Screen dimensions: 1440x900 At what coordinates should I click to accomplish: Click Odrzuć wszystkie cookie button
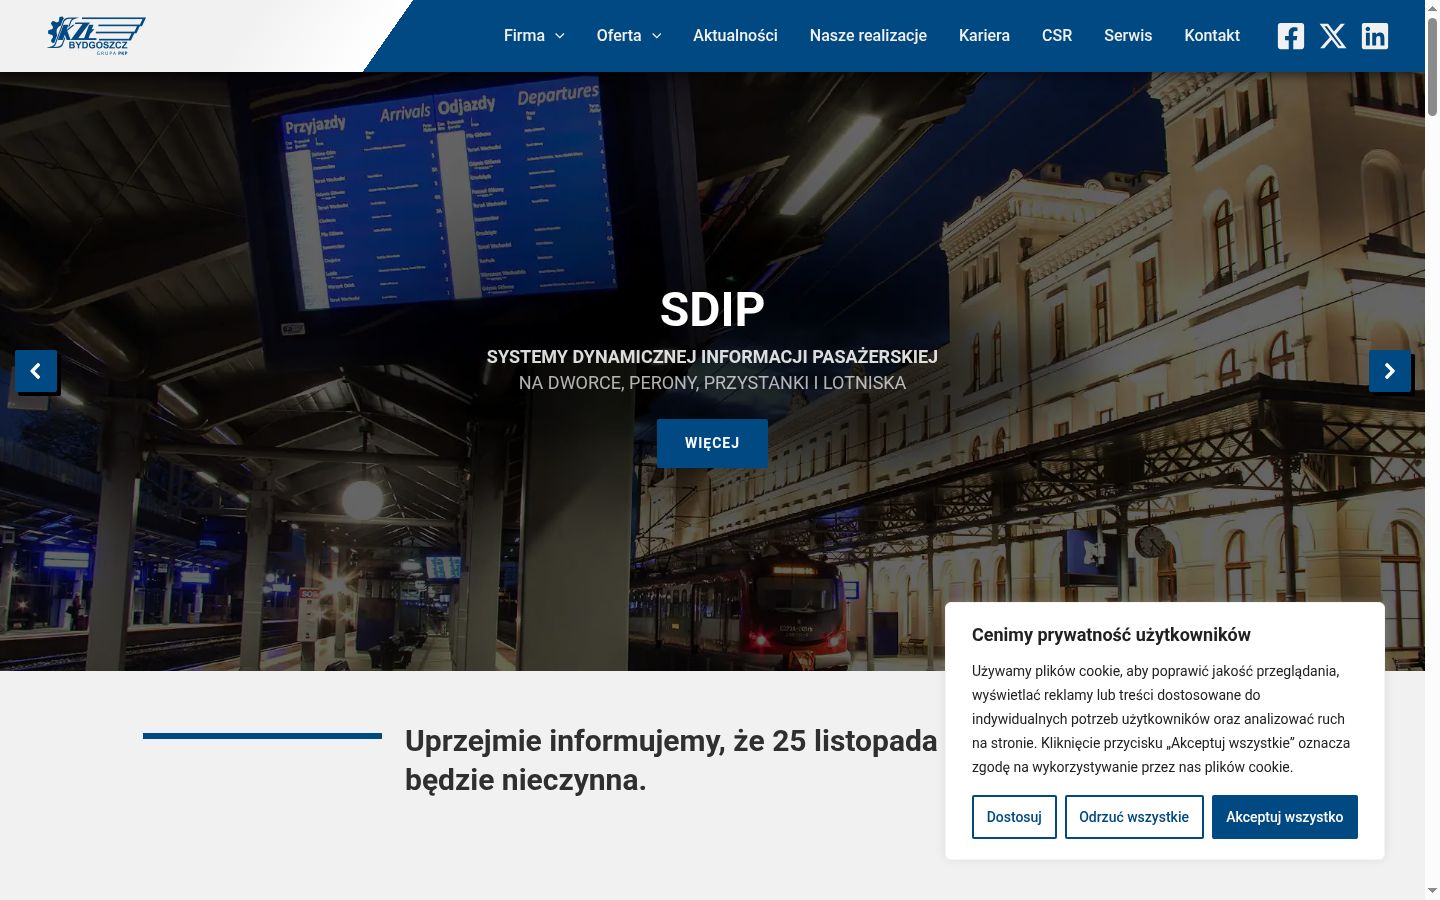pos(1134,817)
